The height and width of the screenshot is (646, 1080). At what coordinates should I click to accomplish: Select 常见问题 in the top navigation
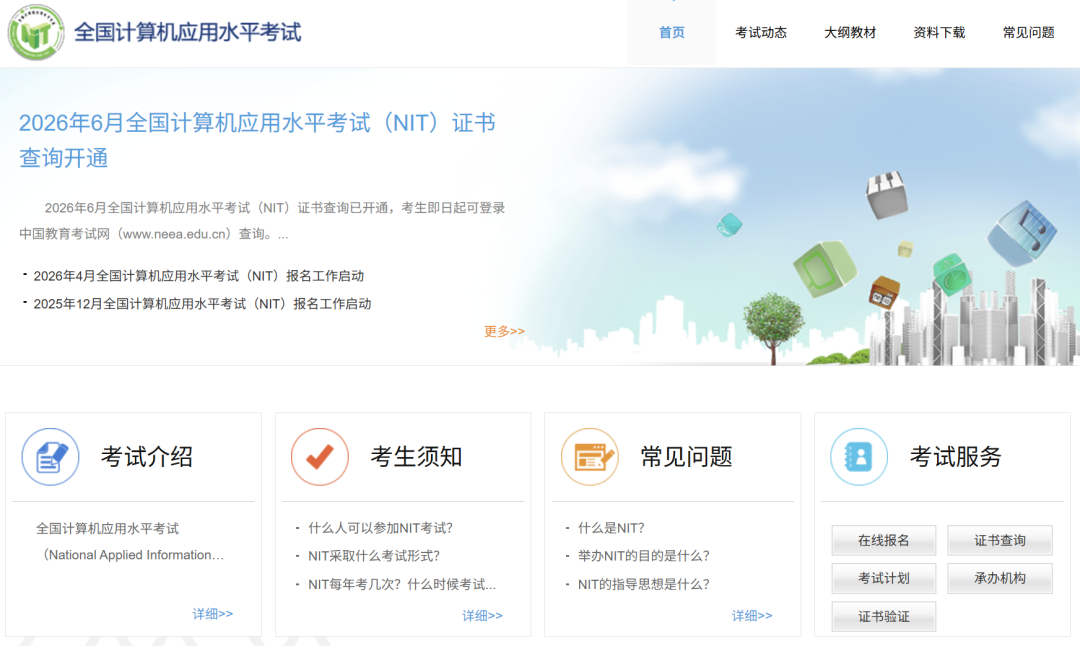1028,32
